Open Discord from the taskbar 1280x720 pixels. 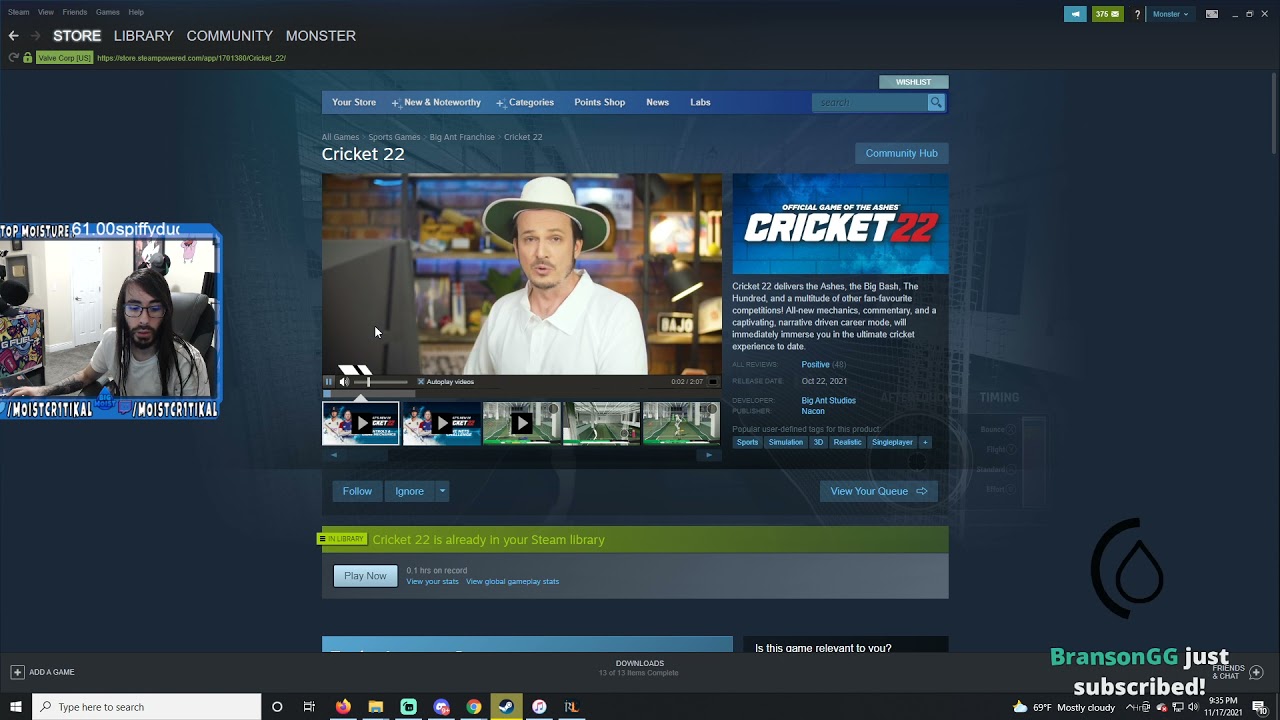point(441,707)
